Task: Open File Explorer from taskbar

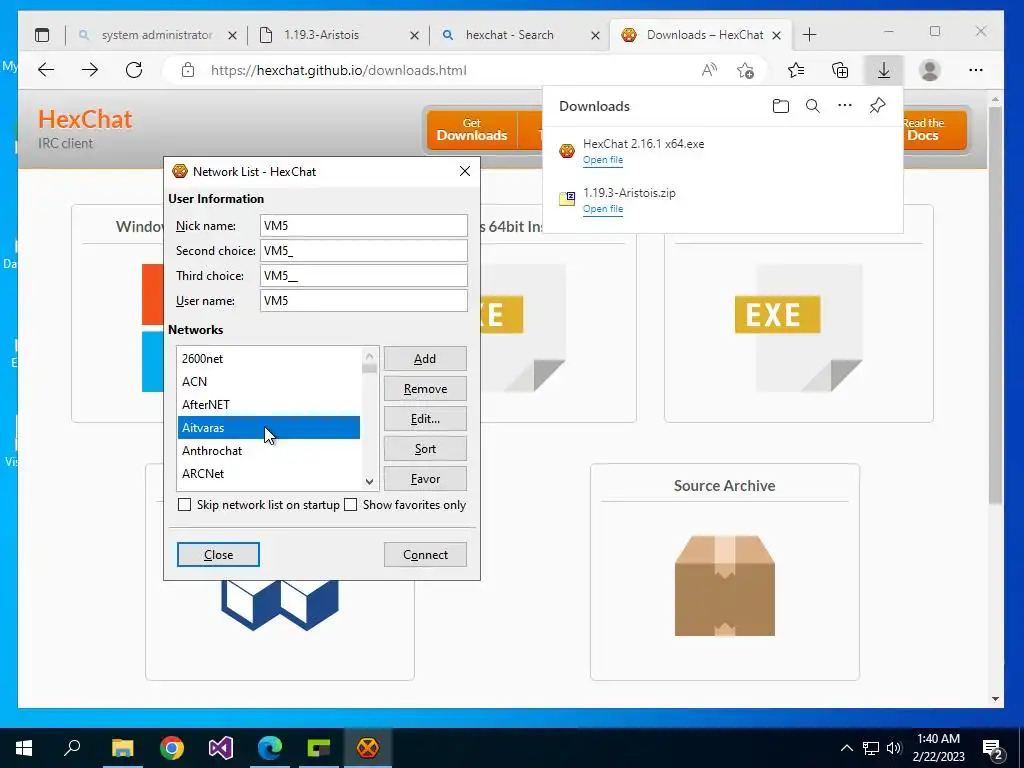Action: coord(122,748)
